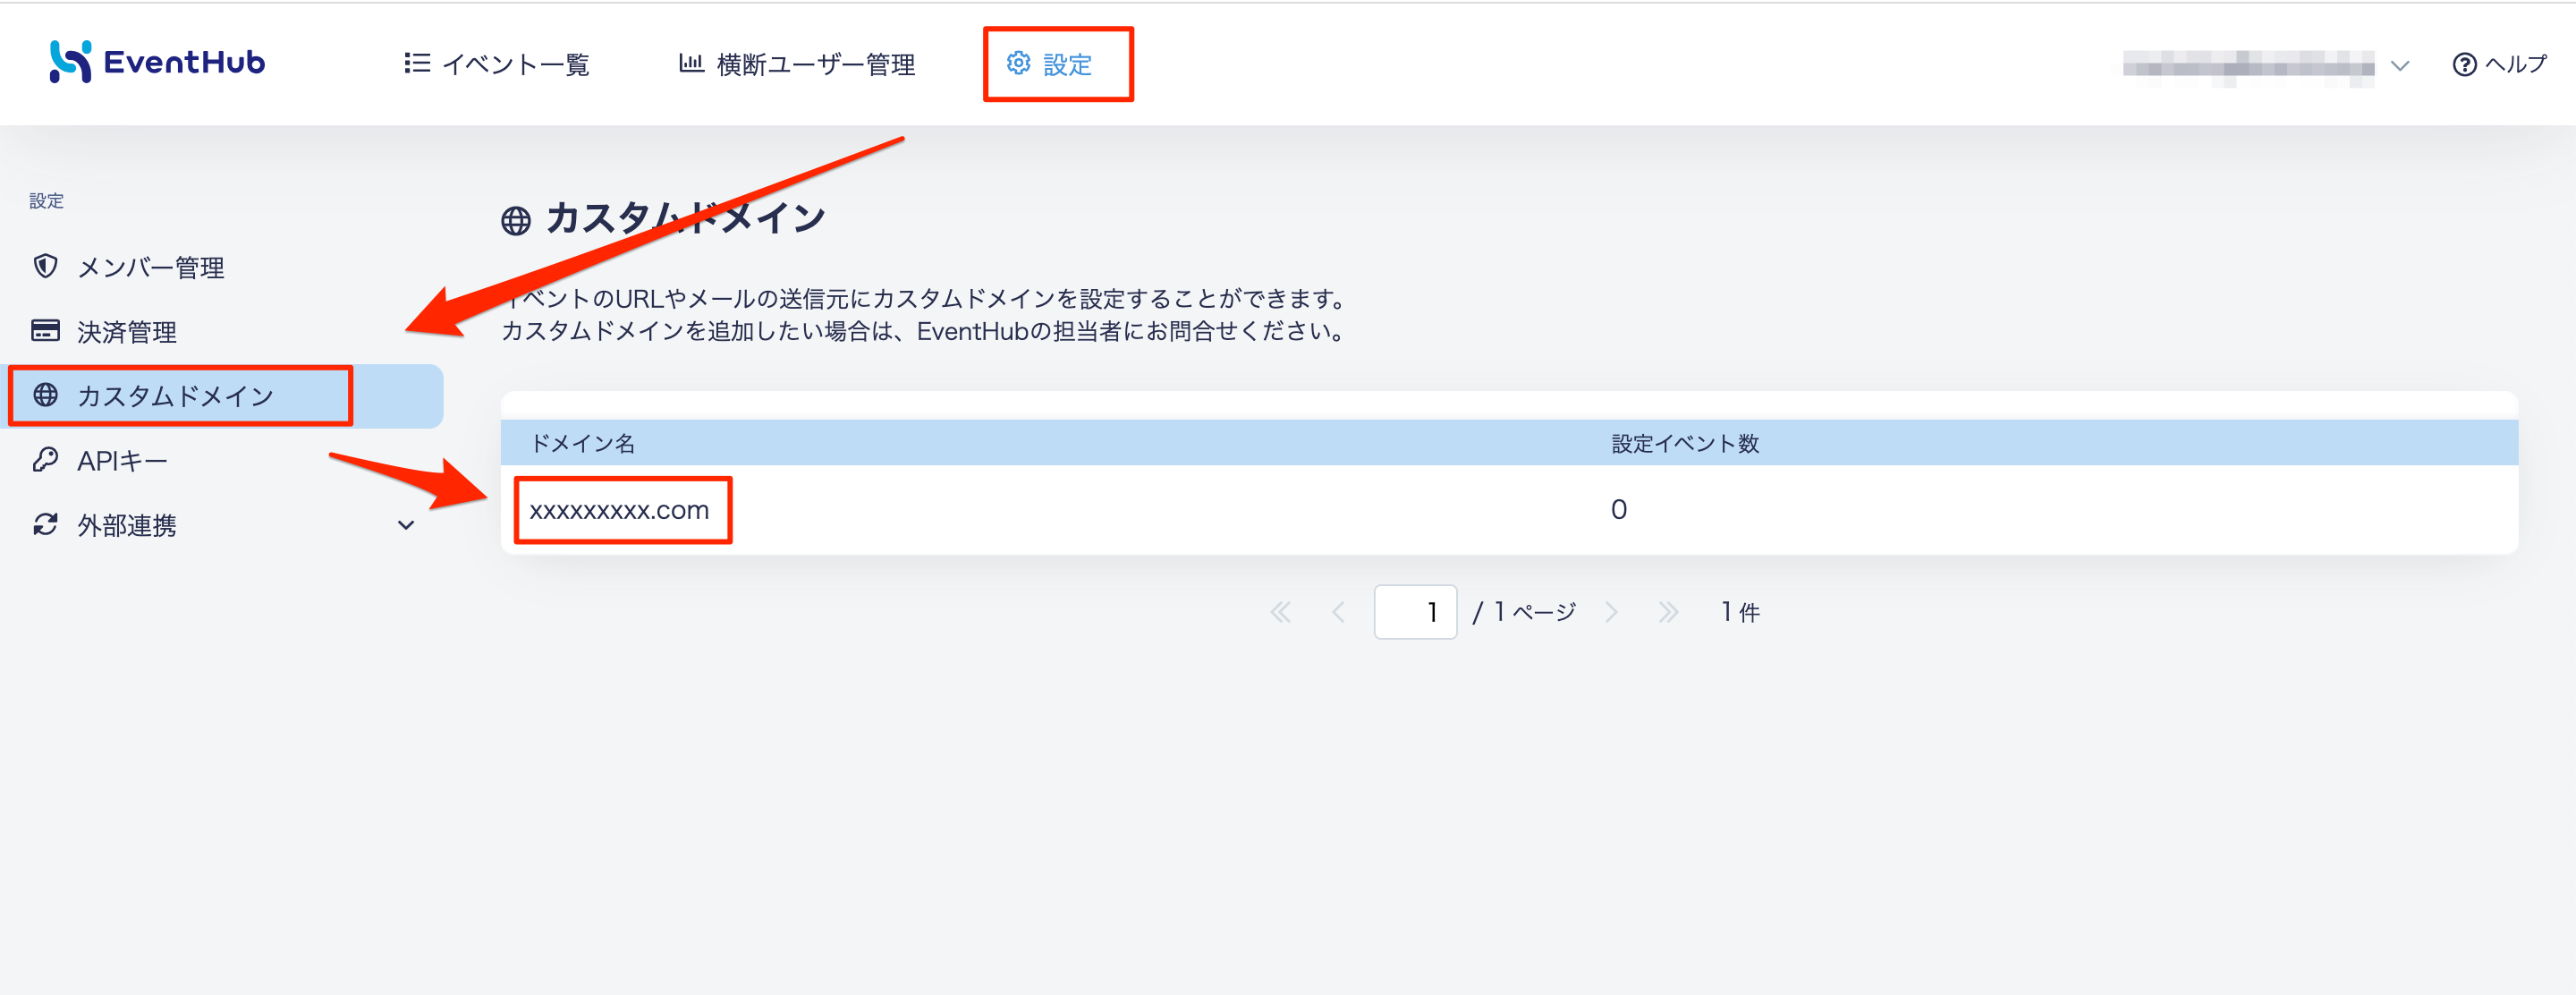Click the 設定 gear icon

(1018, 64)
